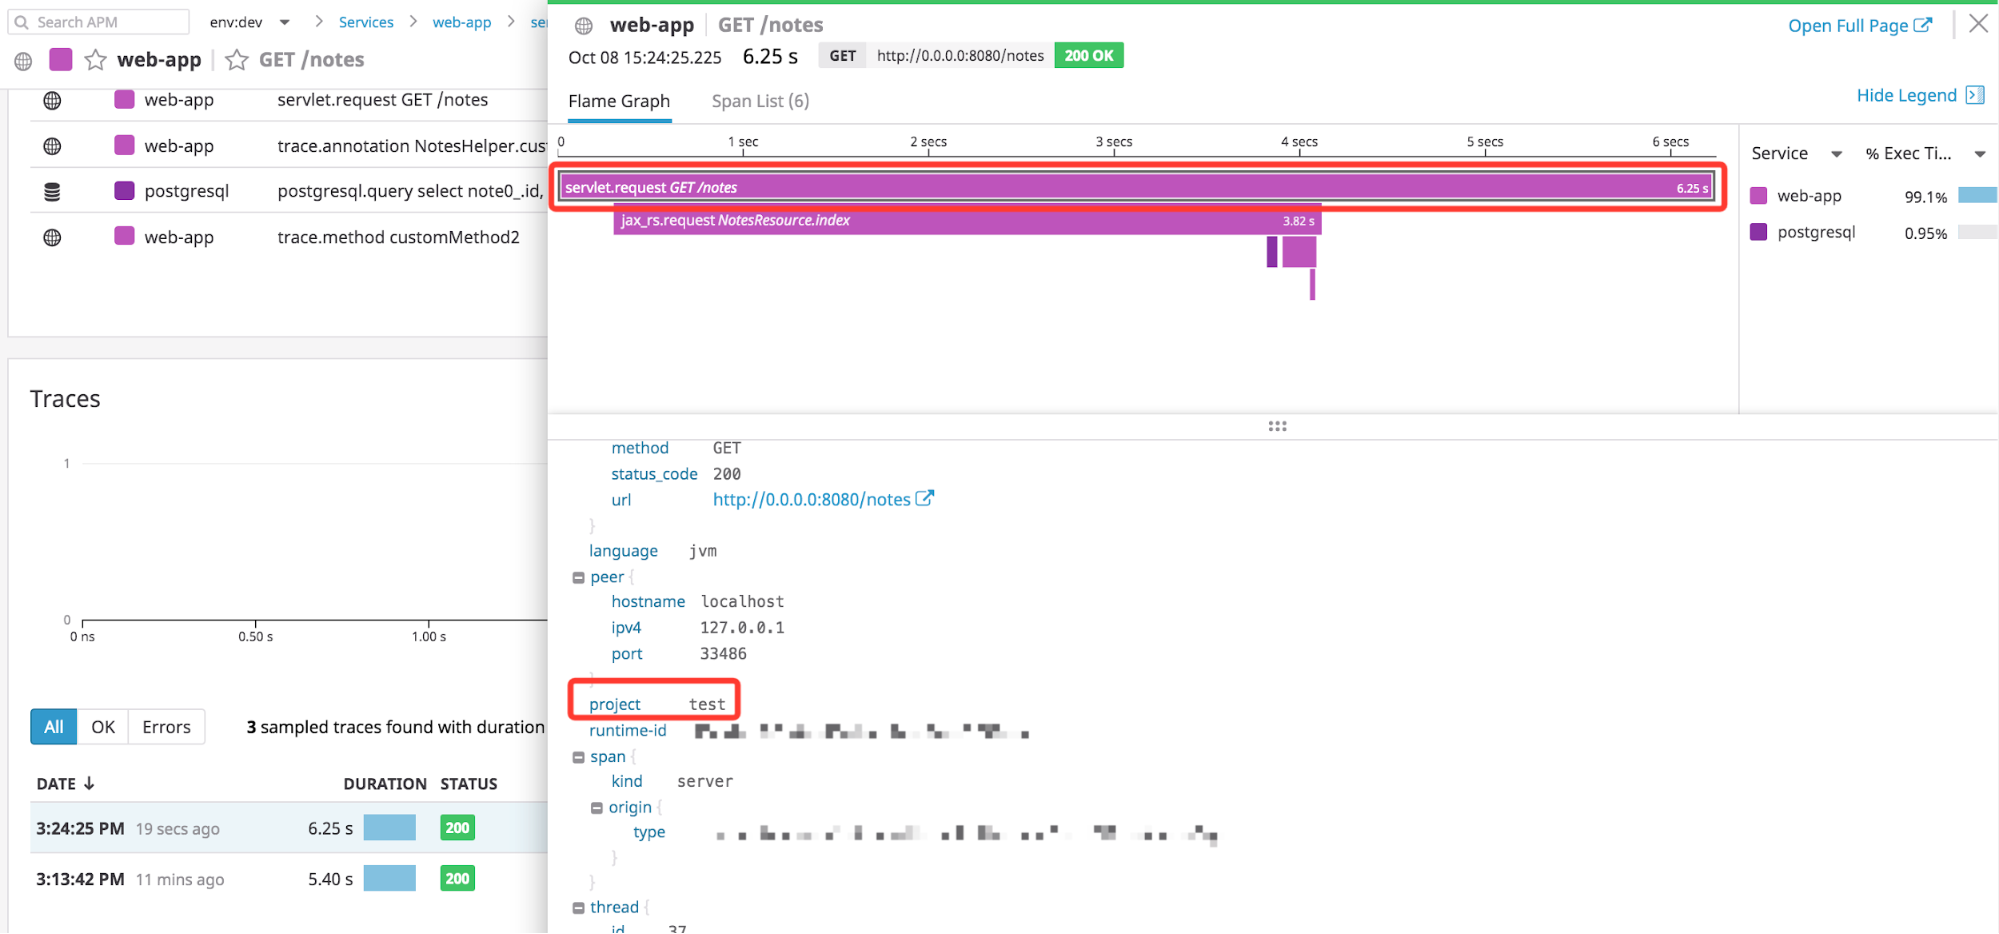The image size is (1999, 934).
Task: Click the Open Full Page link
Action: (x=1860, y=25)
